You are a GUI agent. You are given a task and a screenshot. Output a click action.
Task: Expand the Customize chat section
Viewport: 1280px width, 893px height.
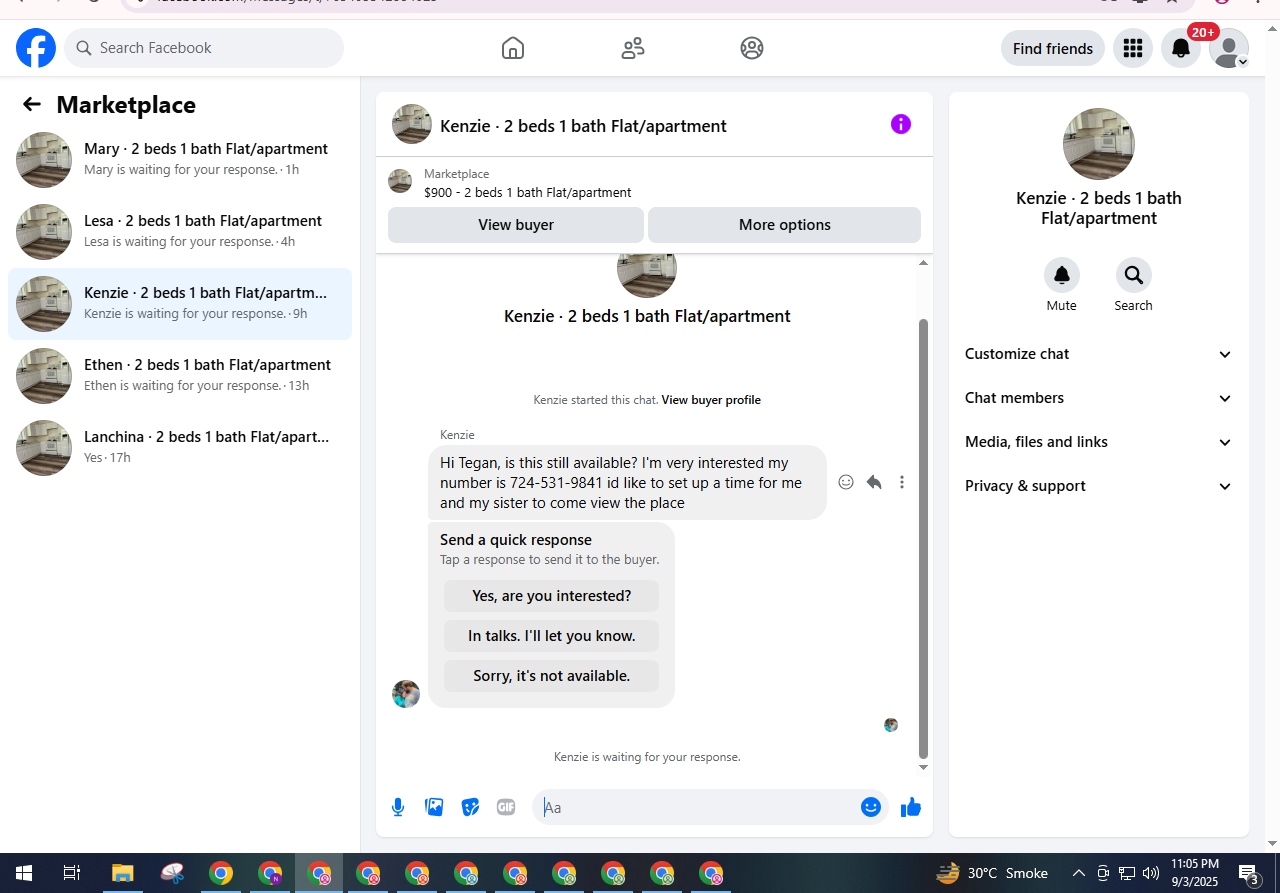click(1099, 354)
